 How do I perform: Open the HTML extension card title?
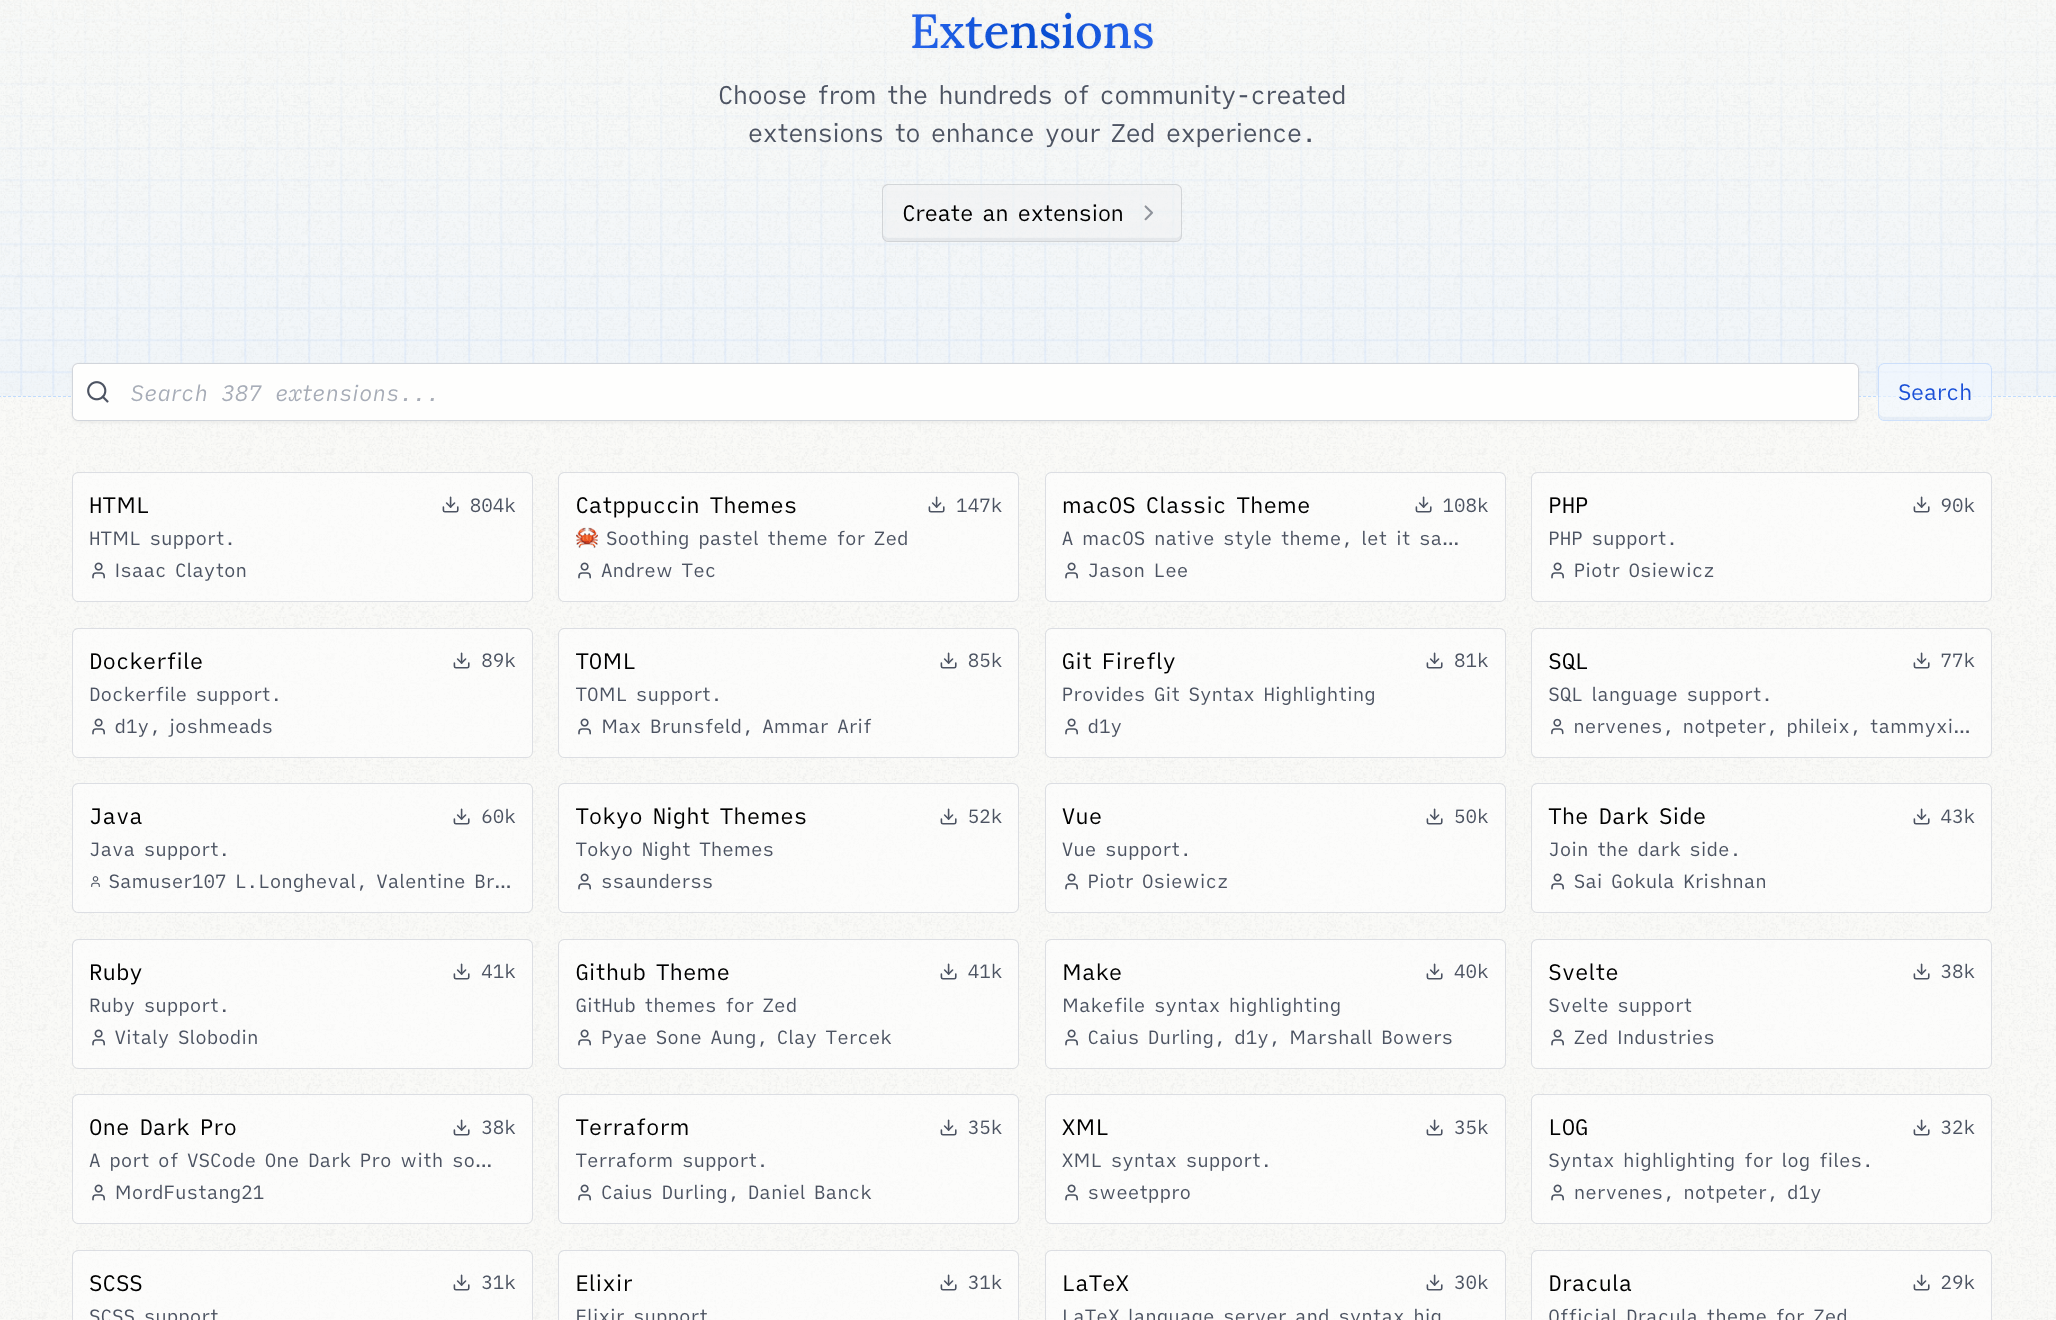point(119,506)
